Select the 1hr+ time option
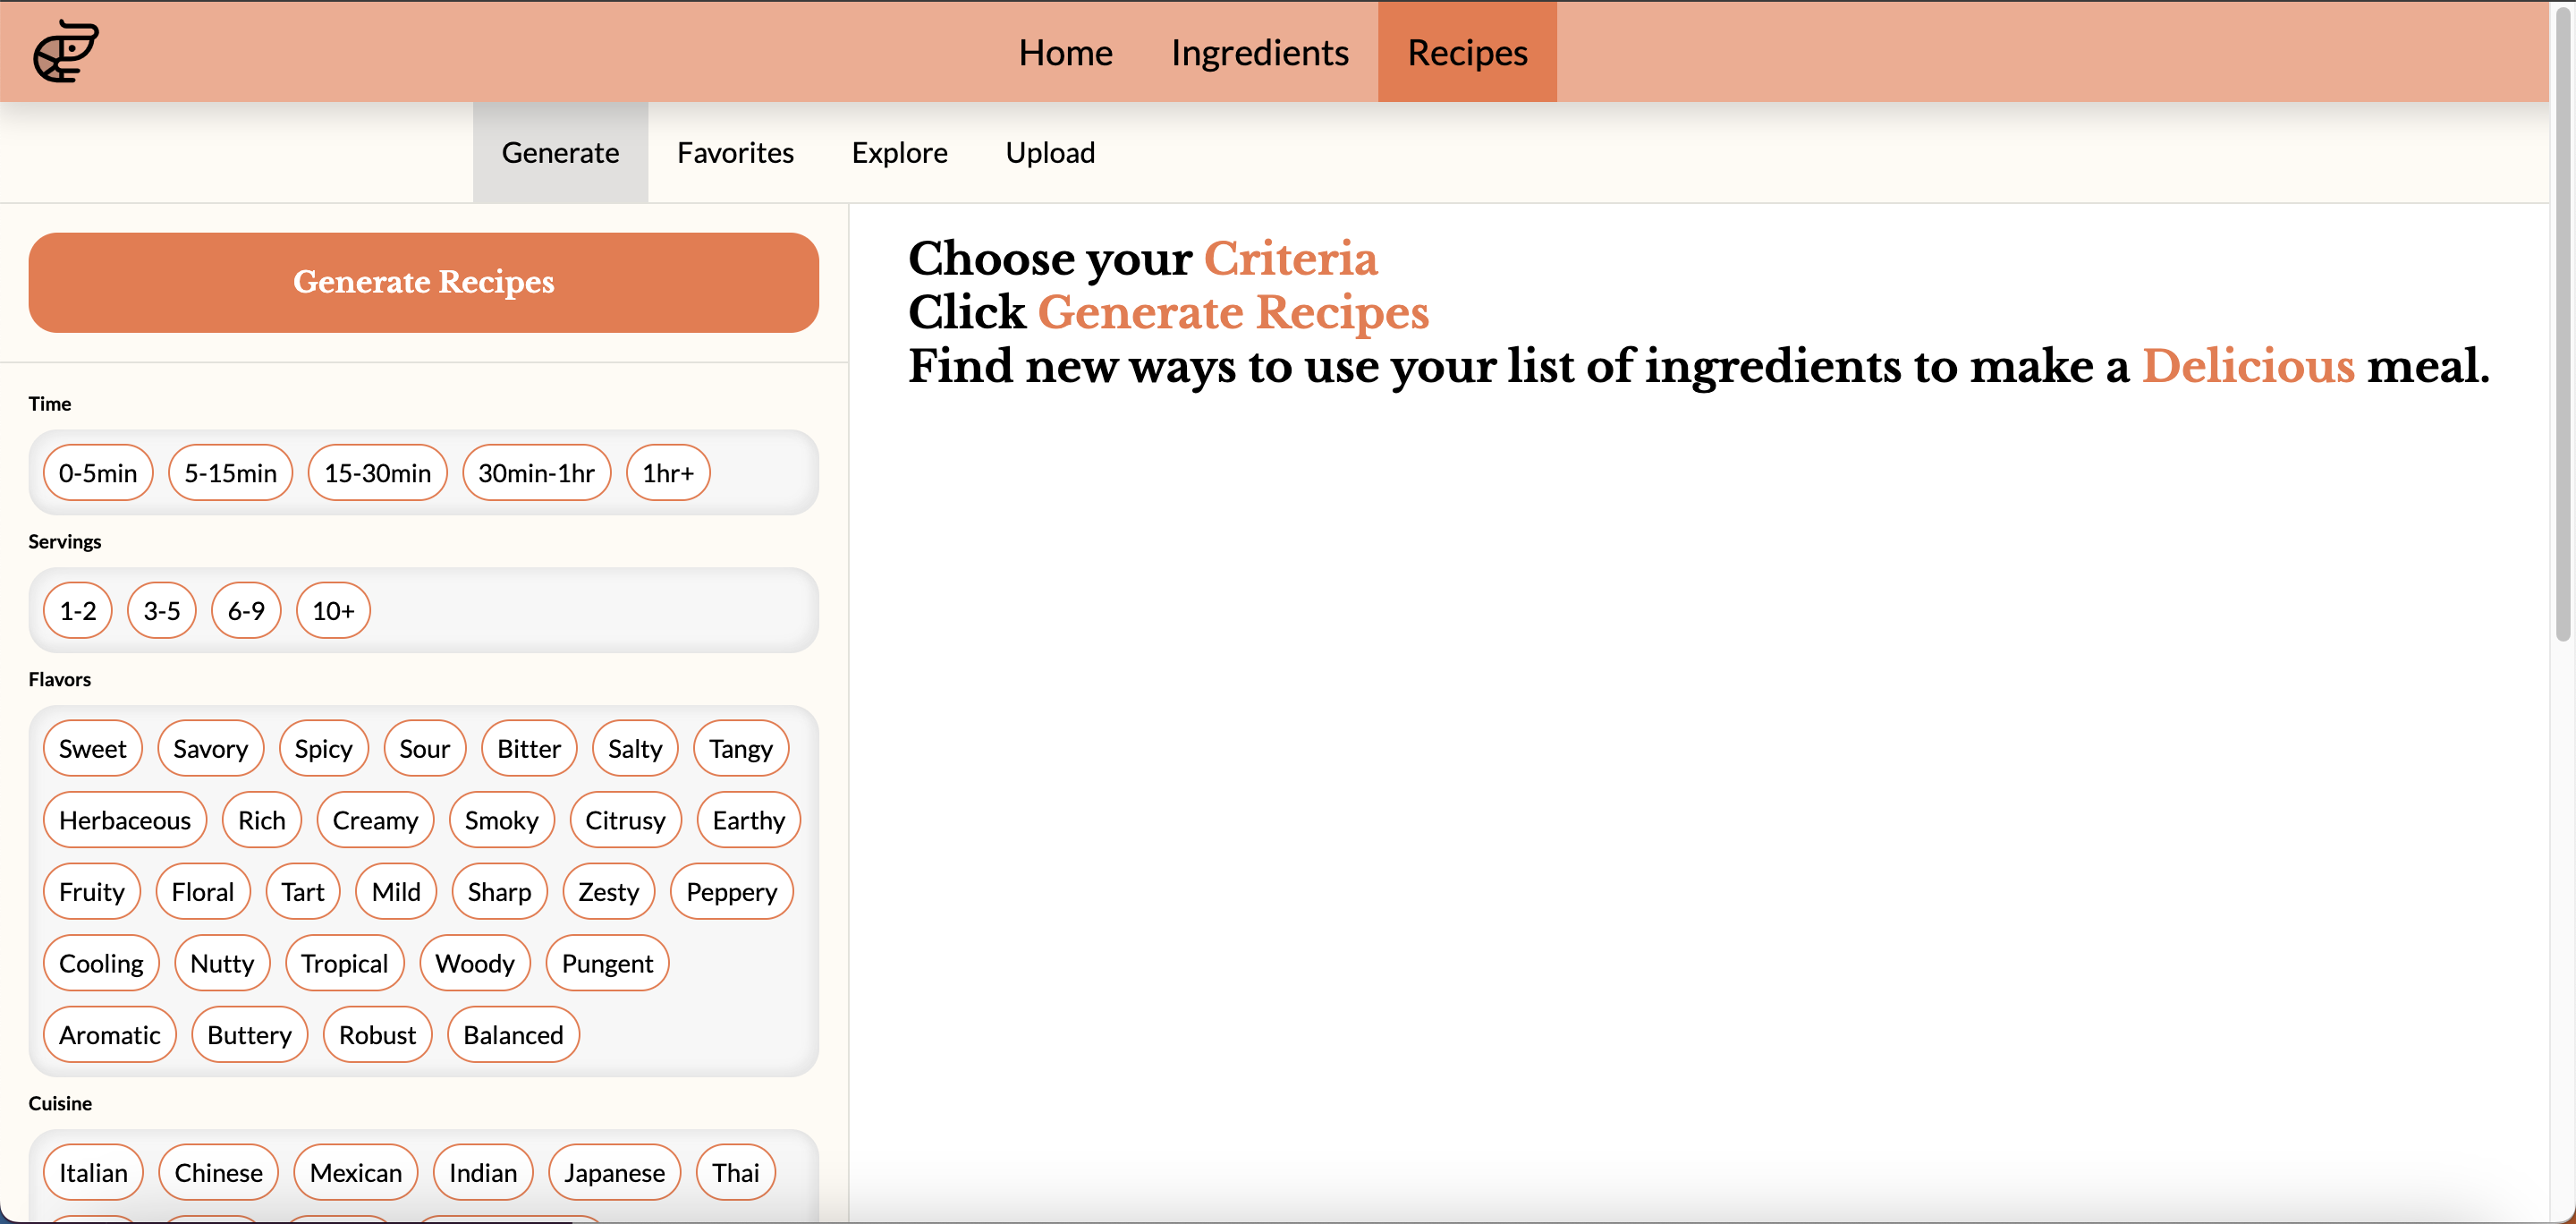This screenshot has height=1224, width=2576. [x=667, y=473]
